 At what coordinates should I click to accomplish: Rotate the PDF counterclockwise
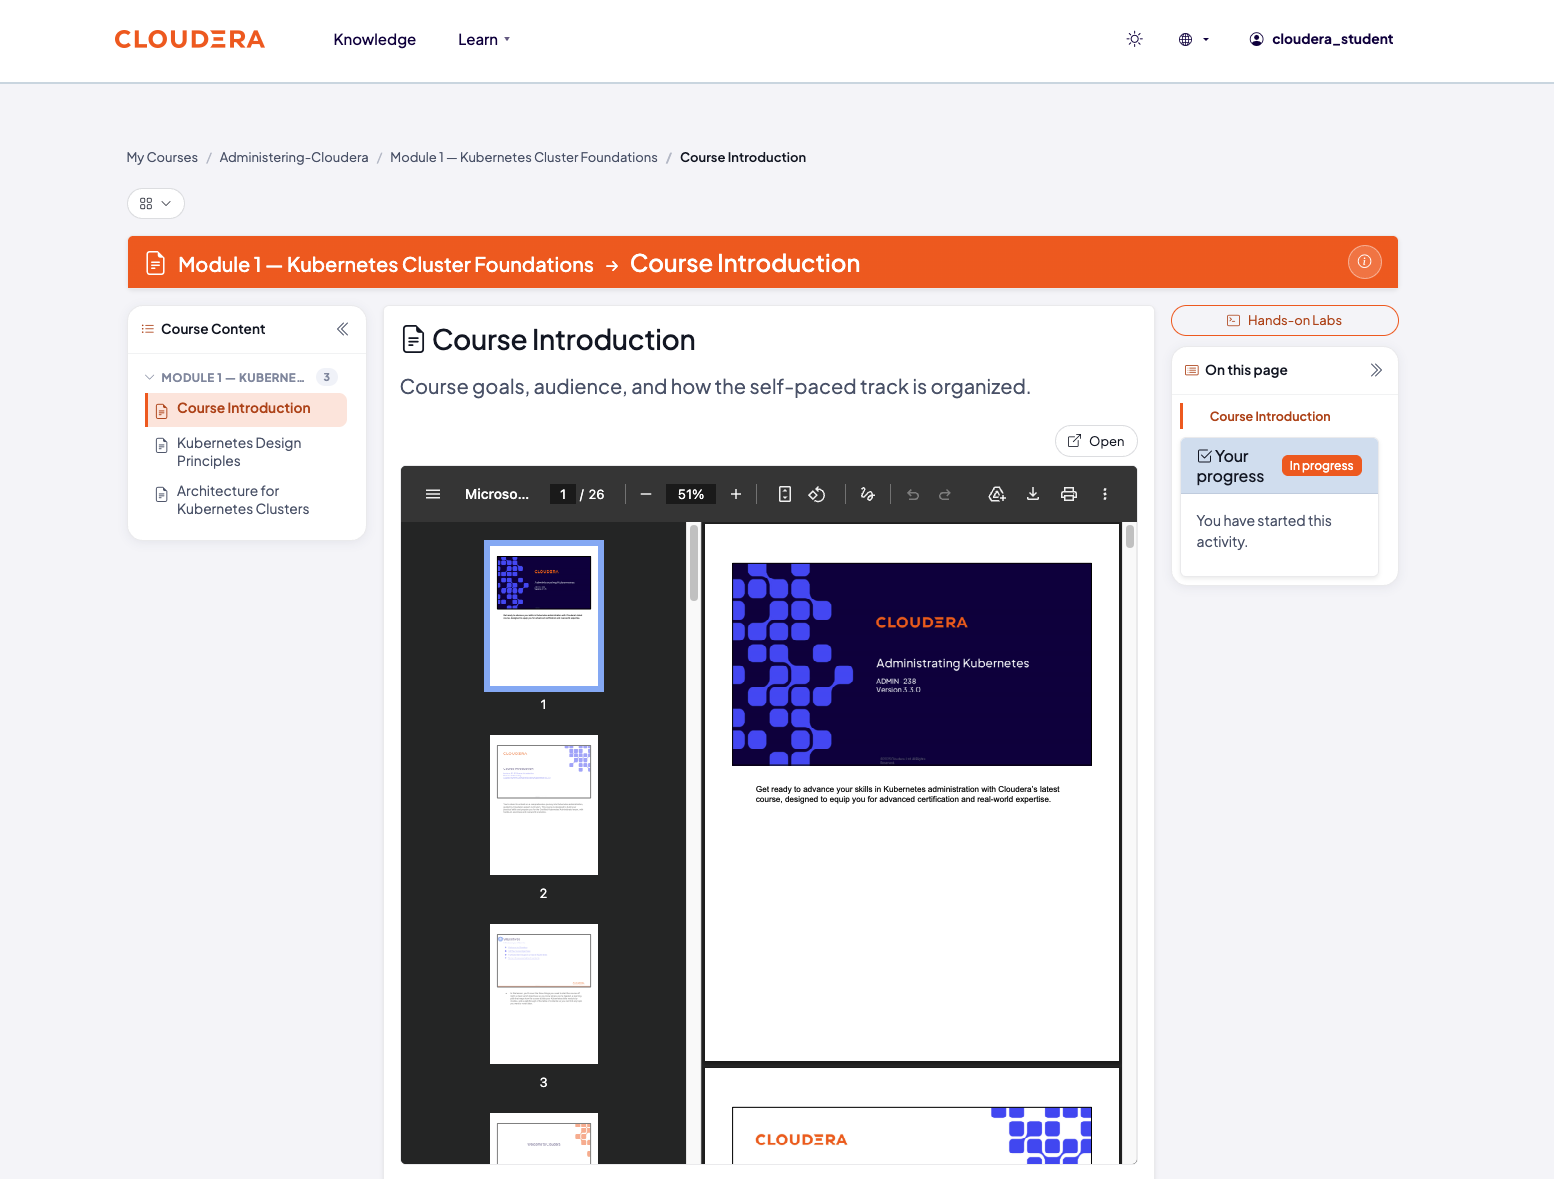(817, 494)
